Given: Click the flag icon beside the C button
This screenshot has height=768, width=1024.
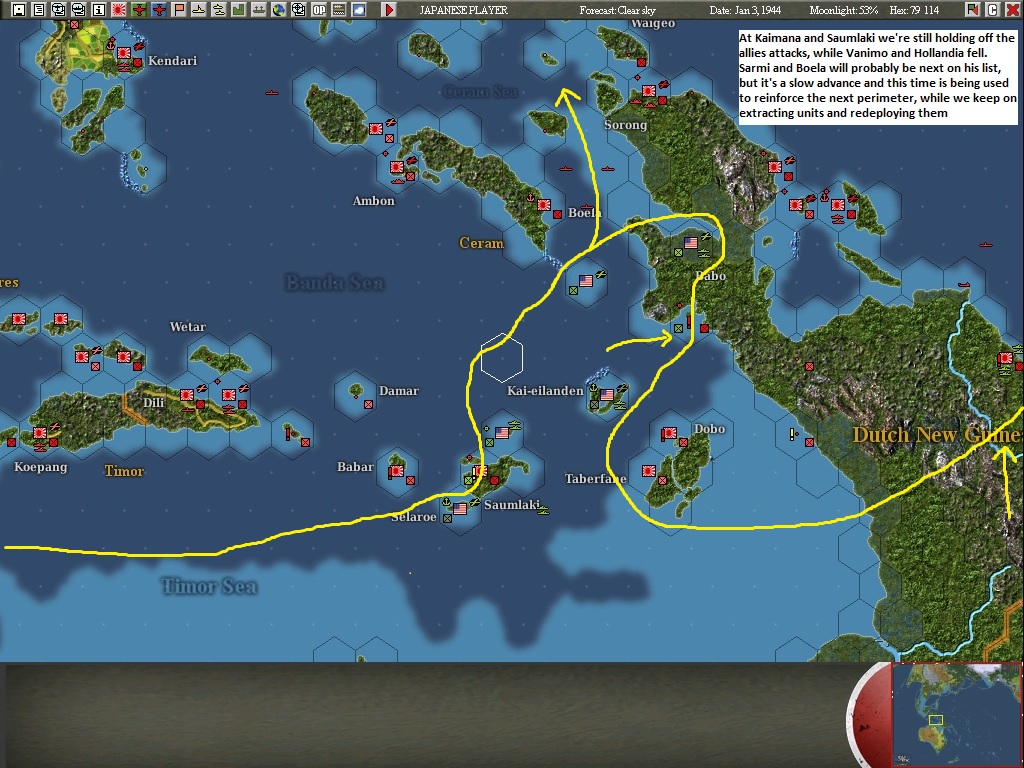Looking at the screenshot, I should 973,9.
